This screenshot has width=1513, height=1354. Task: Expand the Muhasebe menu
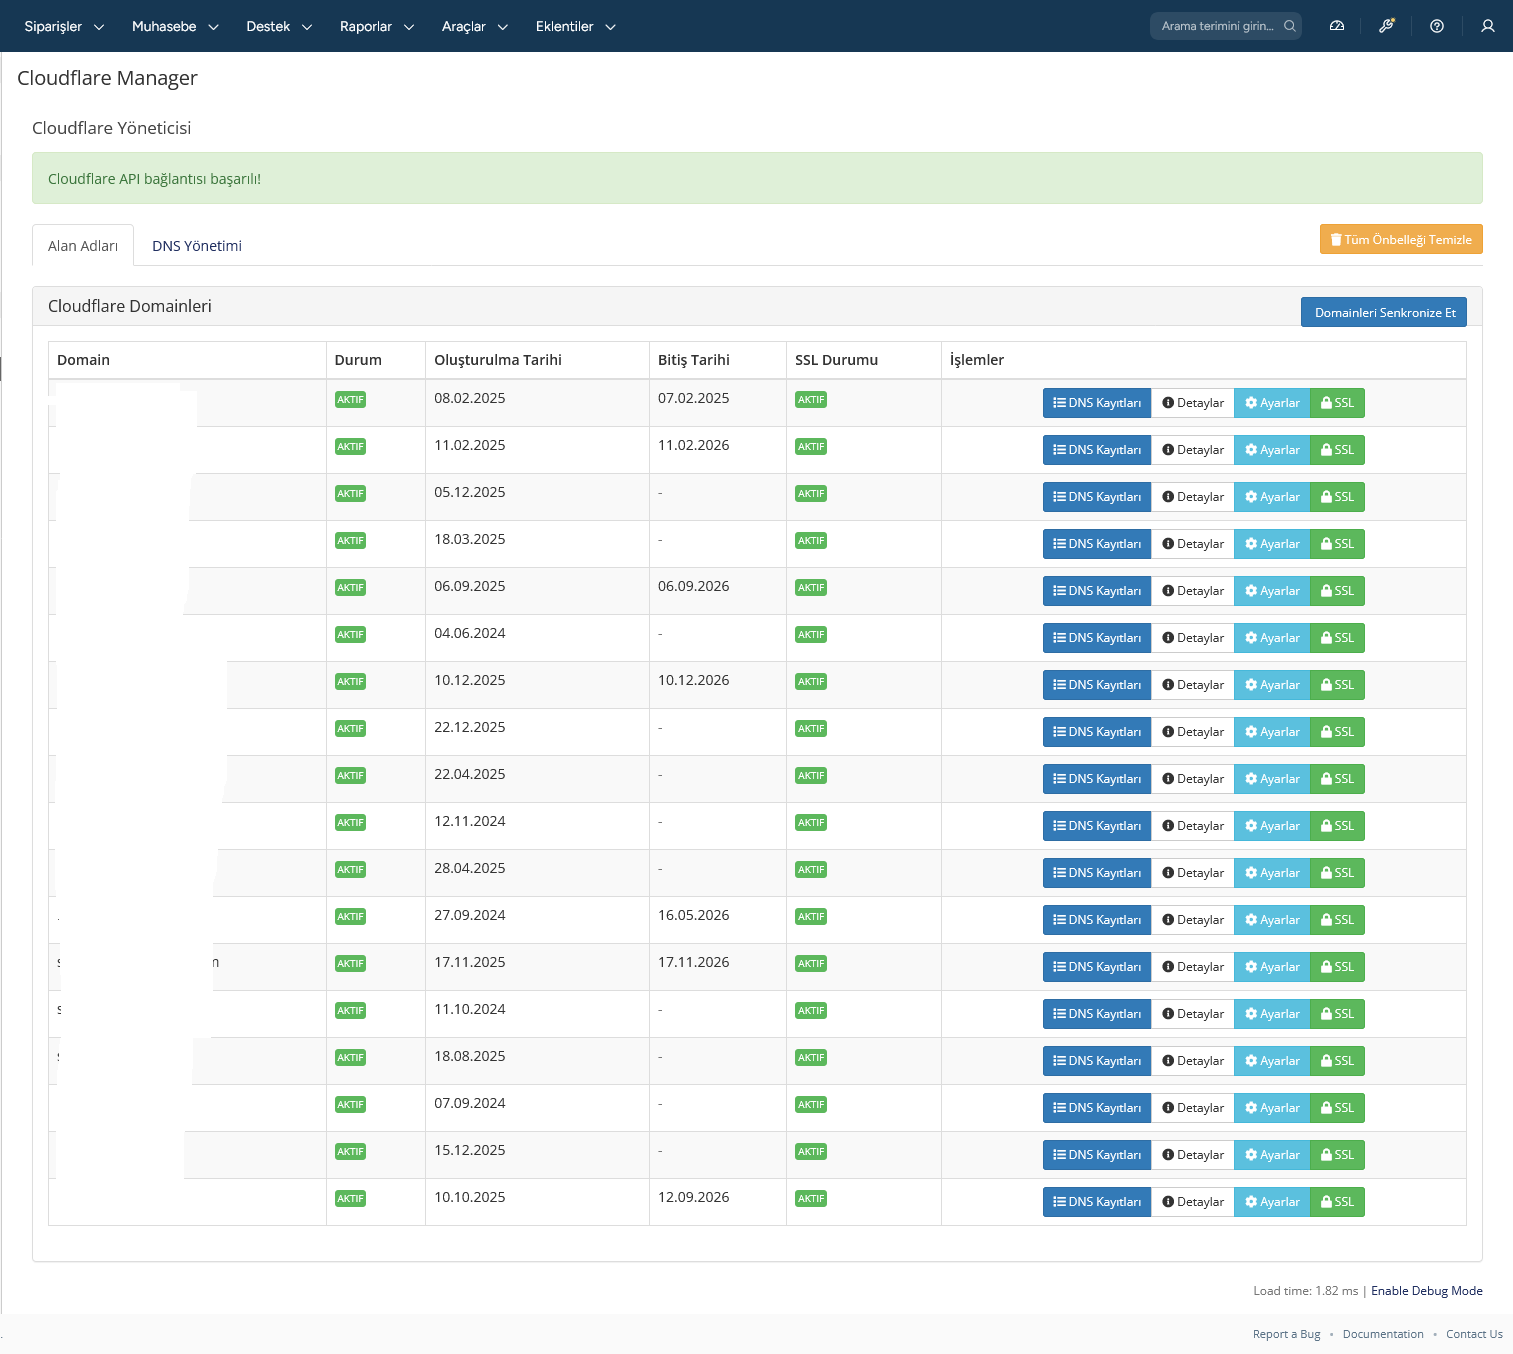(x=175, y=26)
